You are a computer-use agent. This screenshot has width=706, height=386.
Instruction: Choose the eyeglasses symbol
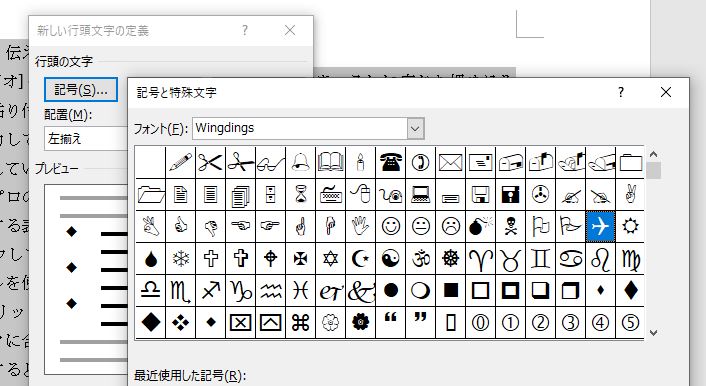tap(271, 162)
